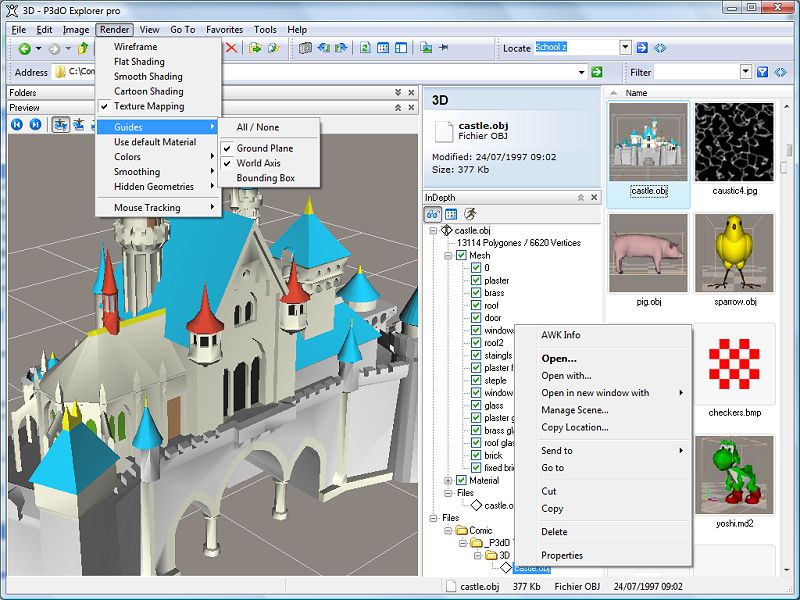
Task: Click Delete in the context menu
Action: [554, 532]
